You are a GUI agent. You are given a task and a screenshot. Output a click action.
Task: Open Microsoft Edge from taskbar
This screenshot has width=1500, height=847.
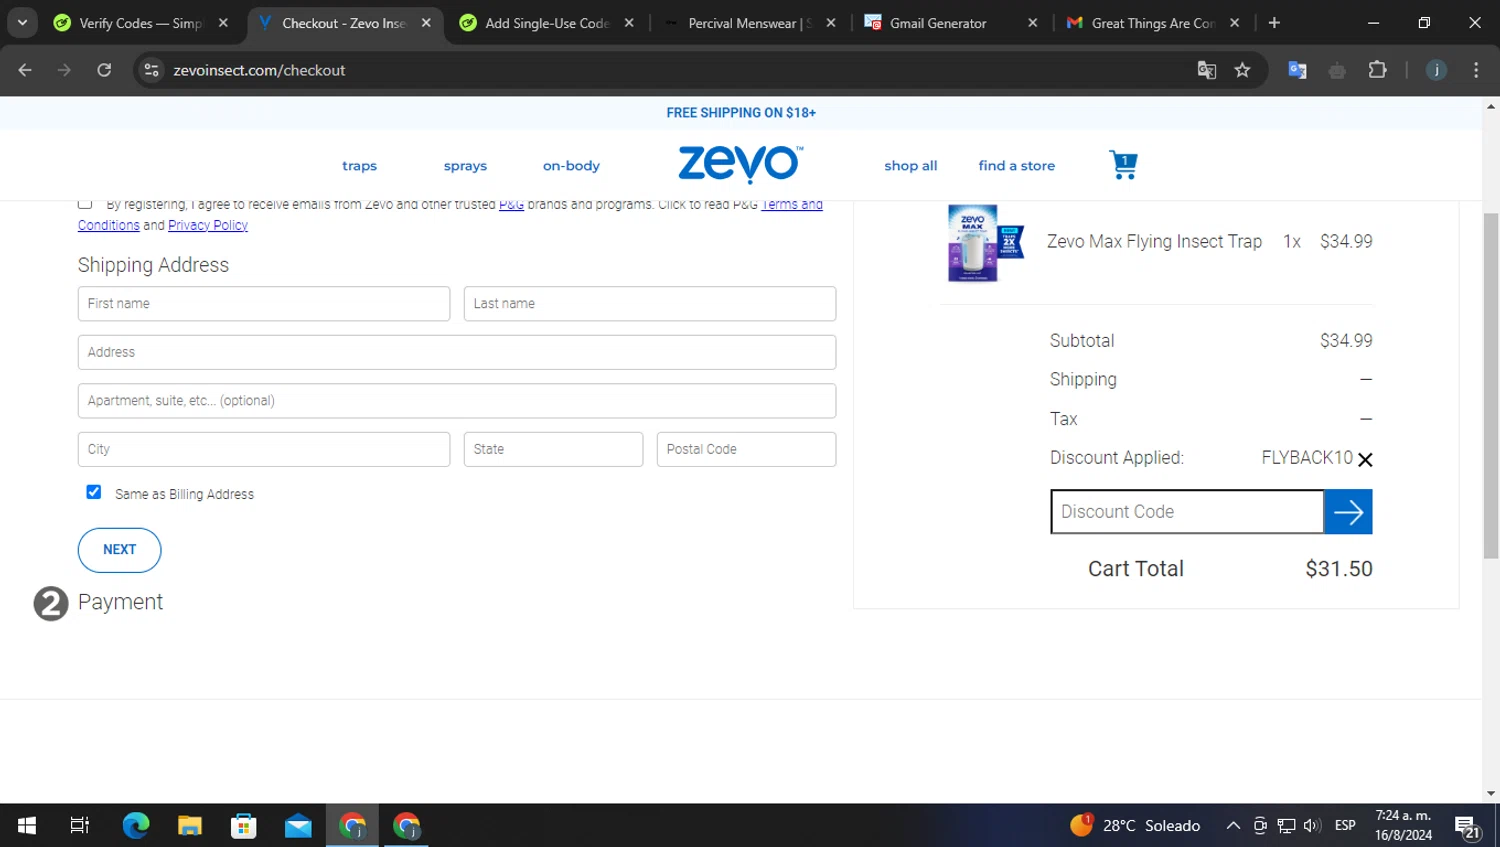point(136,825)
